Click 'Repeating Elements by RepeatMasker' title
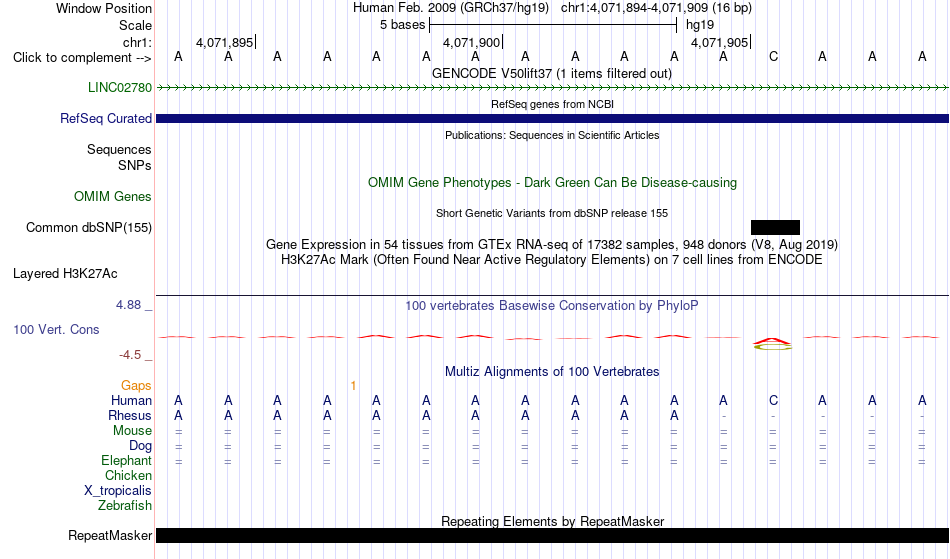This screenshot has width=950, height=559. [x=553, y=521]
